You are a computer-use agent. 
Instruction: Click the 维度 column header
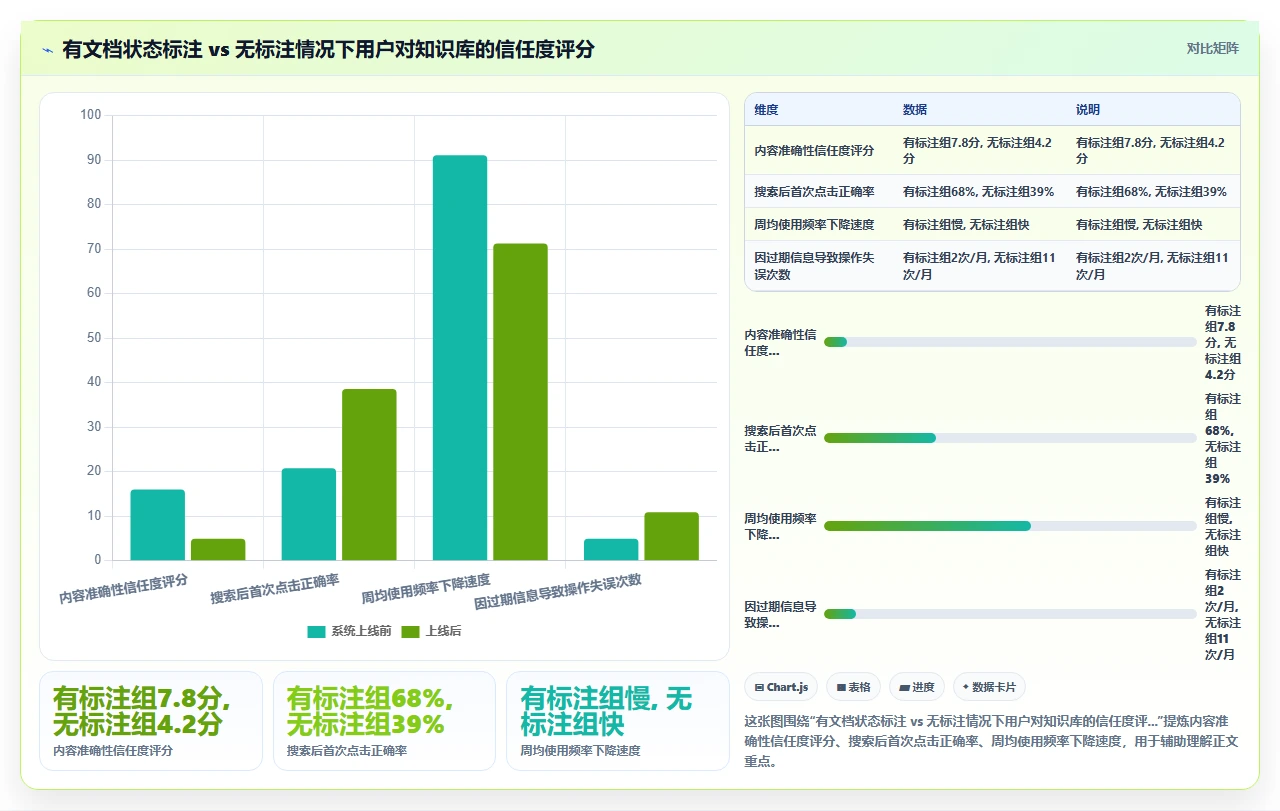click(766, 110)
